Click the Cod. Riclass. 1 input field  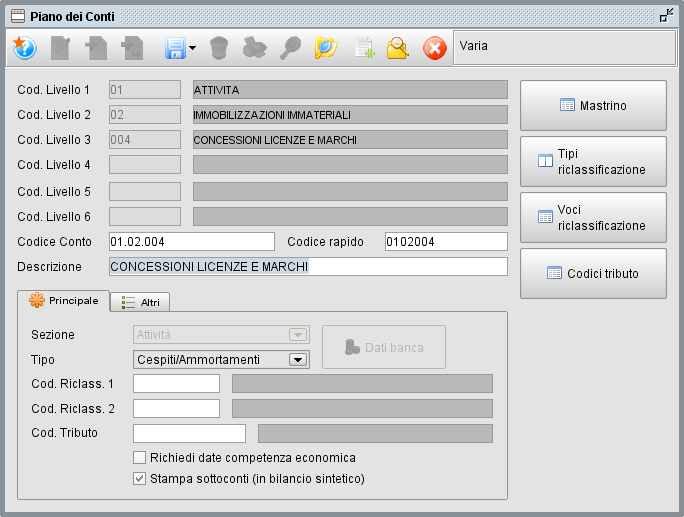176,383
